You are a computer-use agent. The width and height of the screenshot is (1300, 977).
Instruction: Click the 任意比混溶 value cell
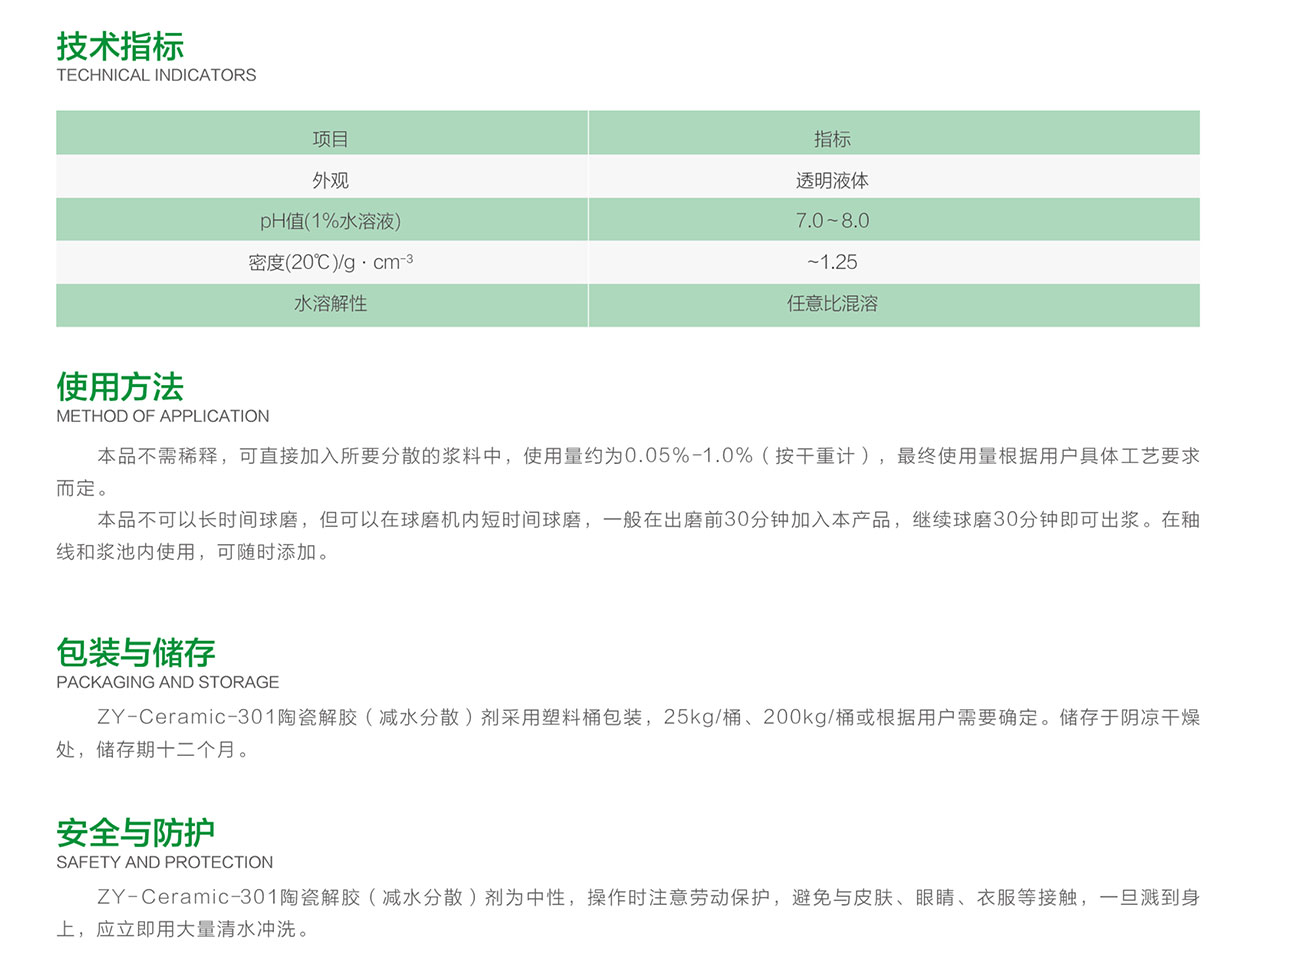coord(894,305)
